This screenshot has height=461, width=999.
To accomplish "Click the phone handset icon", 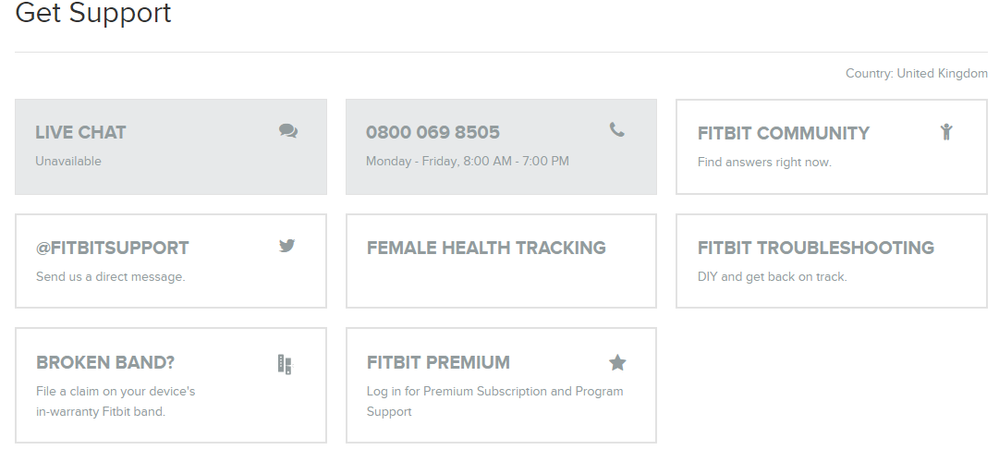I will 617,130.
